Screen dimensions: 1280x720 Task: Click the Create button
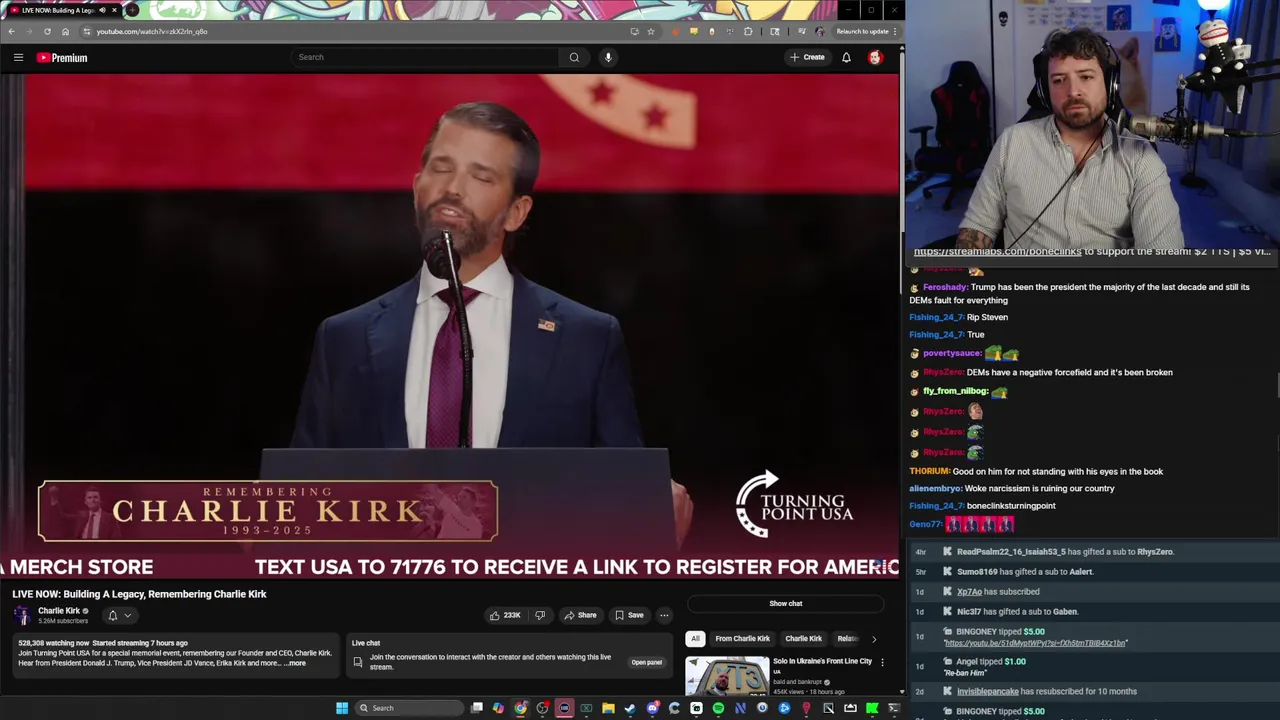(807, 57)
